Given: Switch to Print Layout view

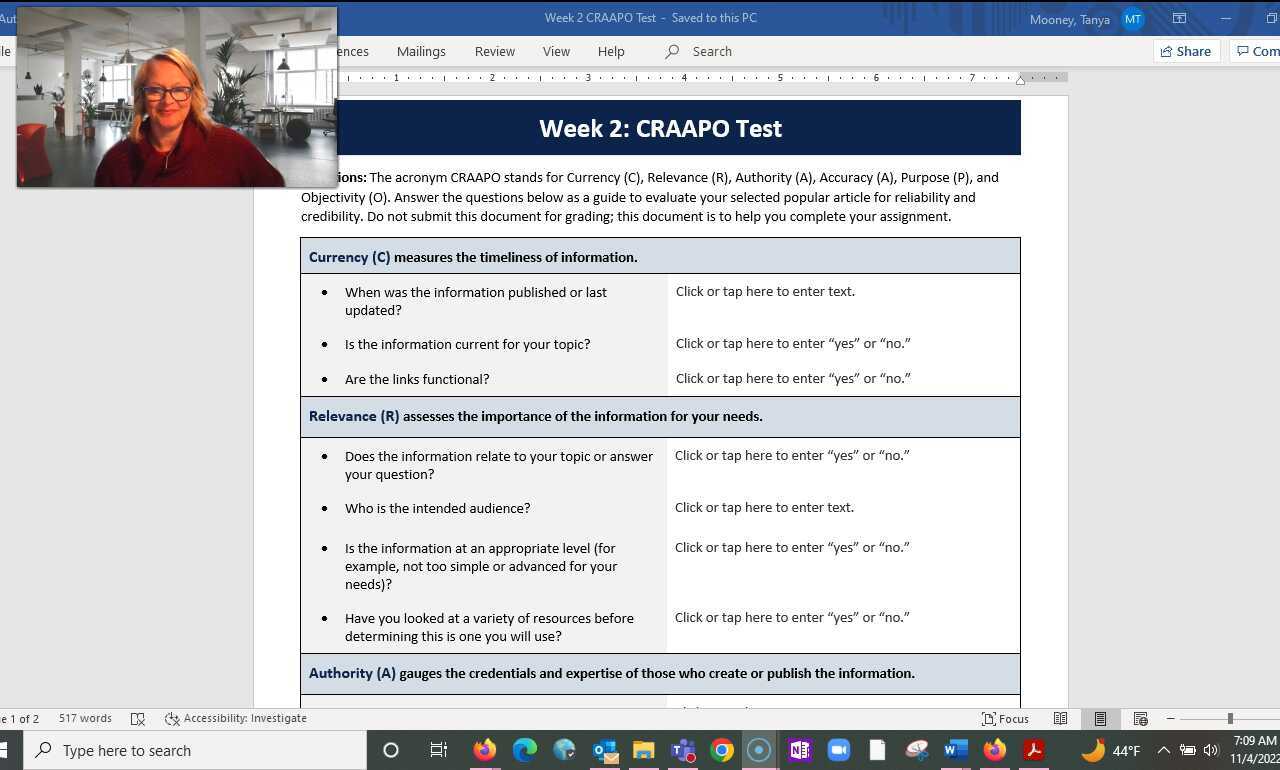Looking at the screenshot, I should [x=1100, y=718].
